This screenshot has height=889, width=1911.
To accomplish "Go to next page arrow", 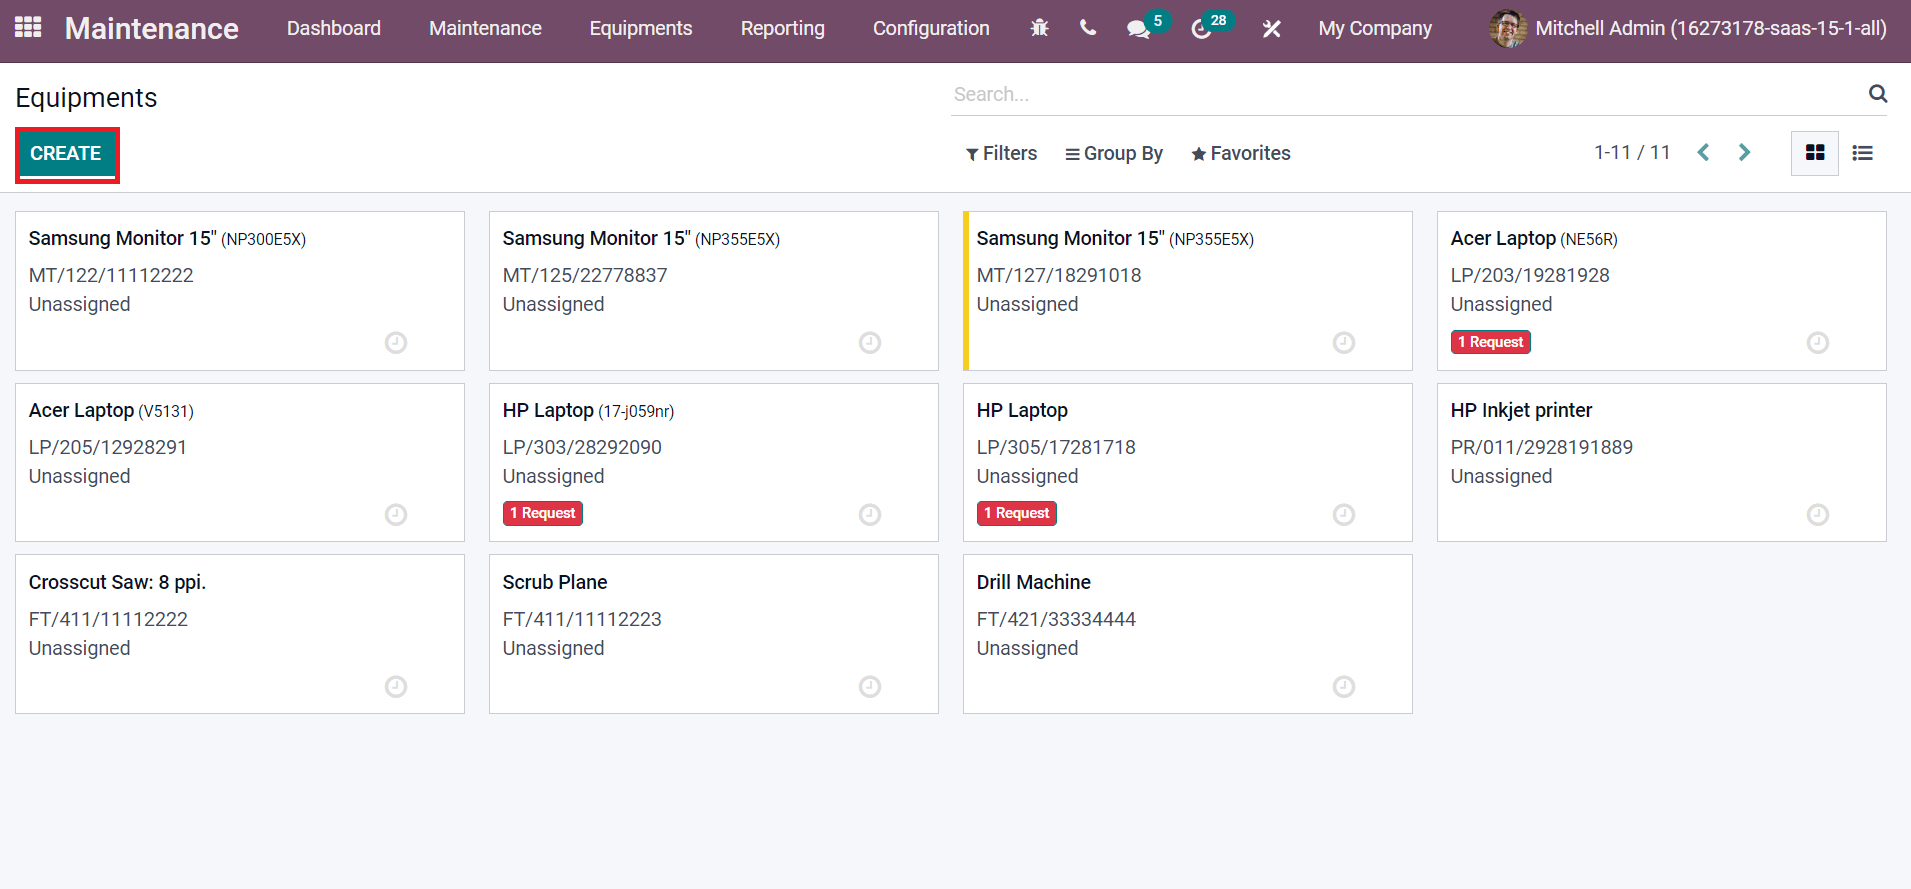I will tap(1745, 152).
